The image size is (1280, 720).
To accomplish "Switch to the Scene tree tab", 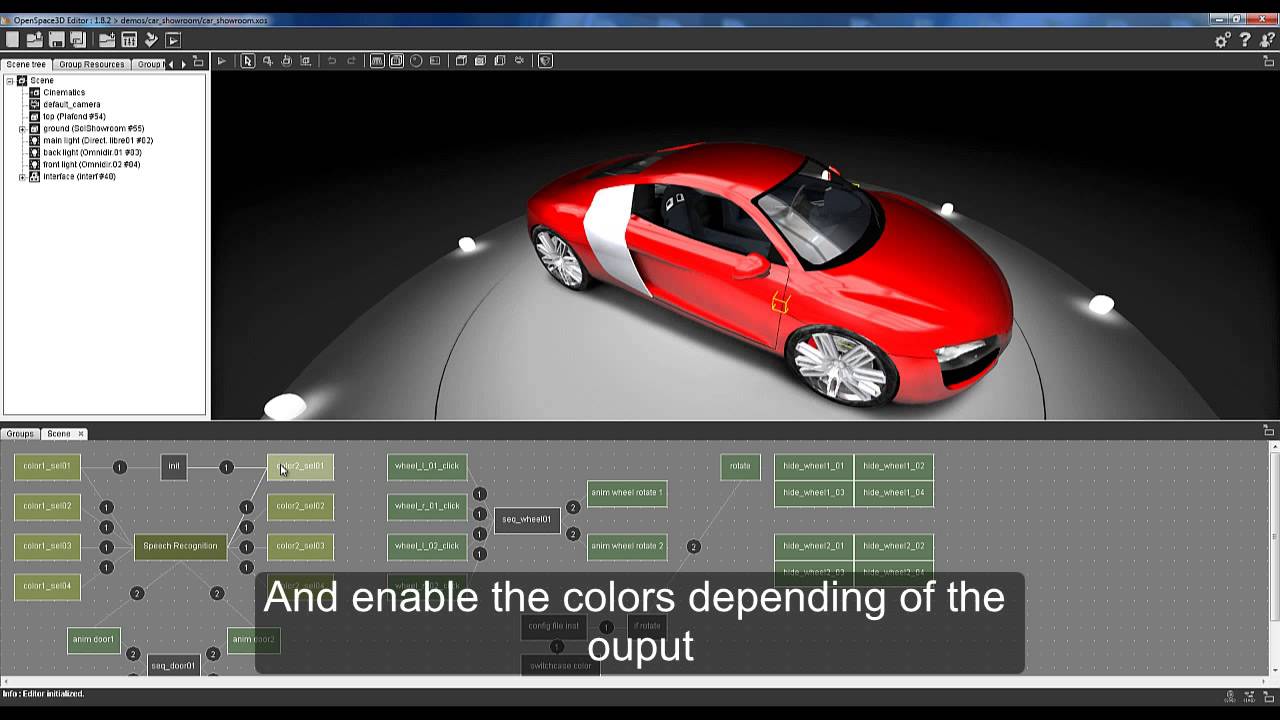I will tap(26, 64).
